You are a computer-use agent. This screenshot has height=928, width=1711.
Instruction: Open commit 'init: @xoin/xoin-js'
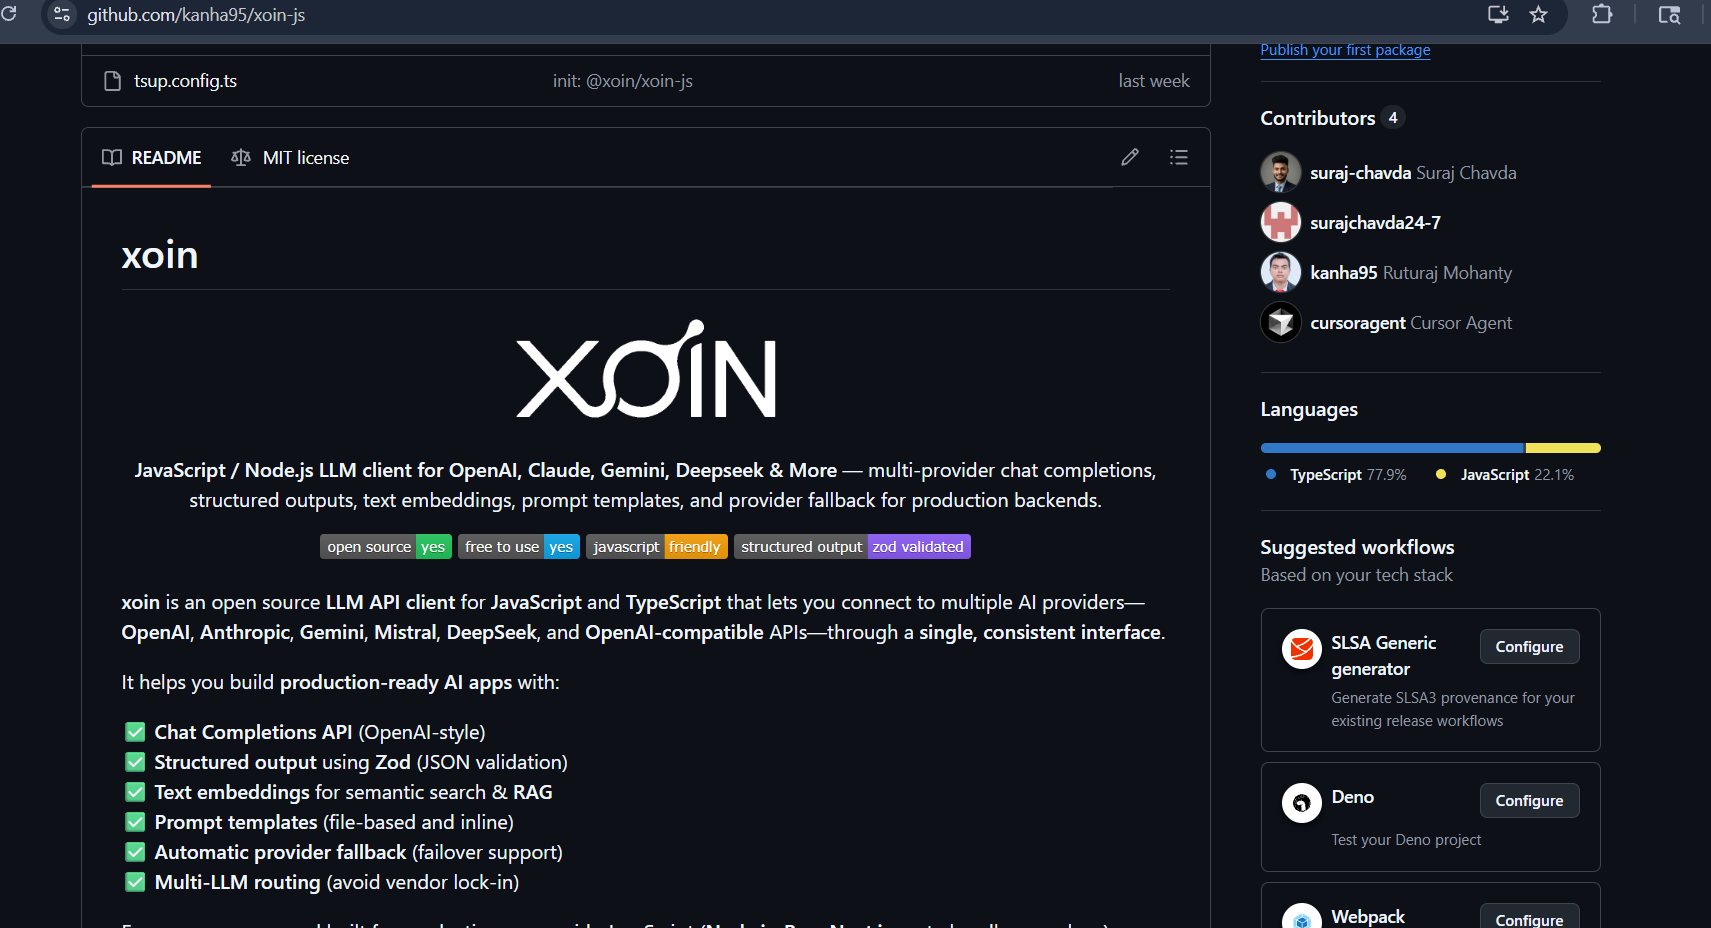623,81
